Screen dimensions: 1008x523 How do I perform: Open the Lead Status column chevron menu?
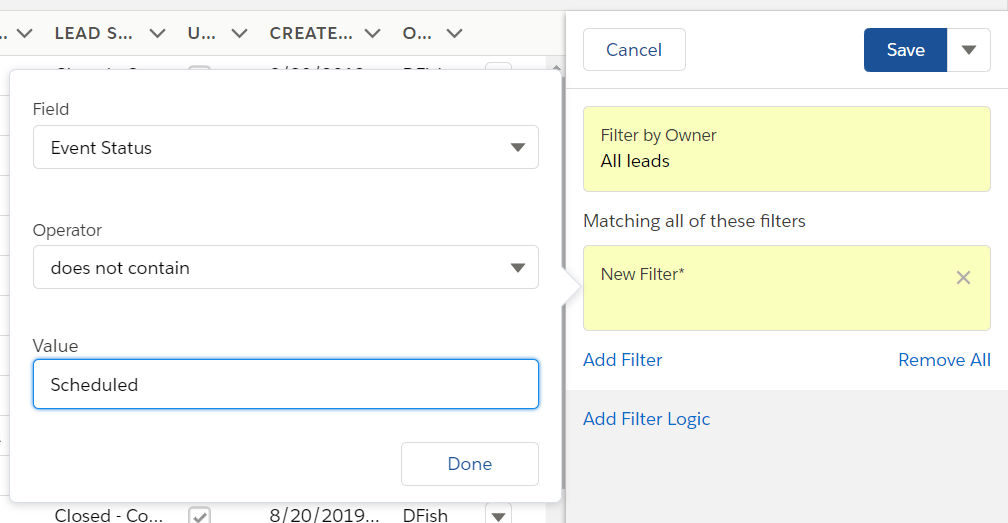click(x=157, y=33)
